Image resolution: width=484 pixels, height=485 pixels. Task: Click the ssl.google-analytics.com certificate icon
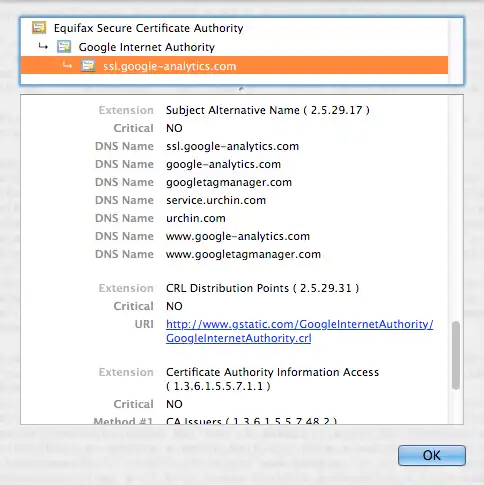pyautogui.click(x=88, y=66)
